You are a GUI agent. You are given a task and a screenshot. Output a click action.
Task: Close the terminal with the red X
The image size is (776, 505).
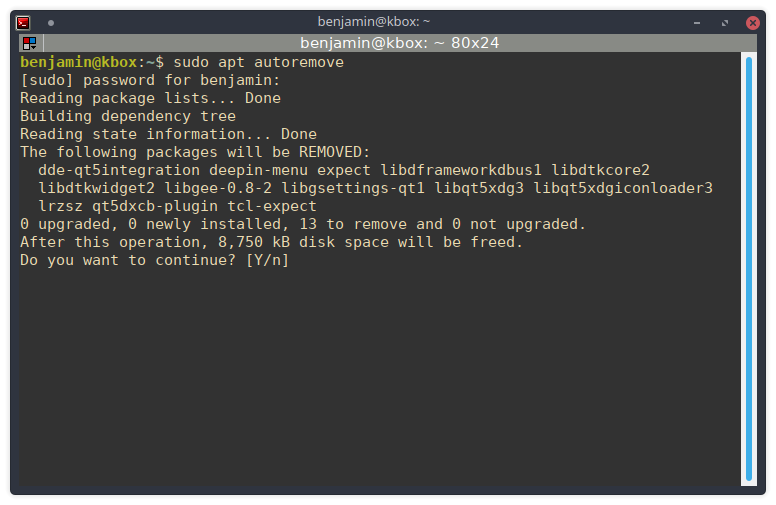pos(753,23)
